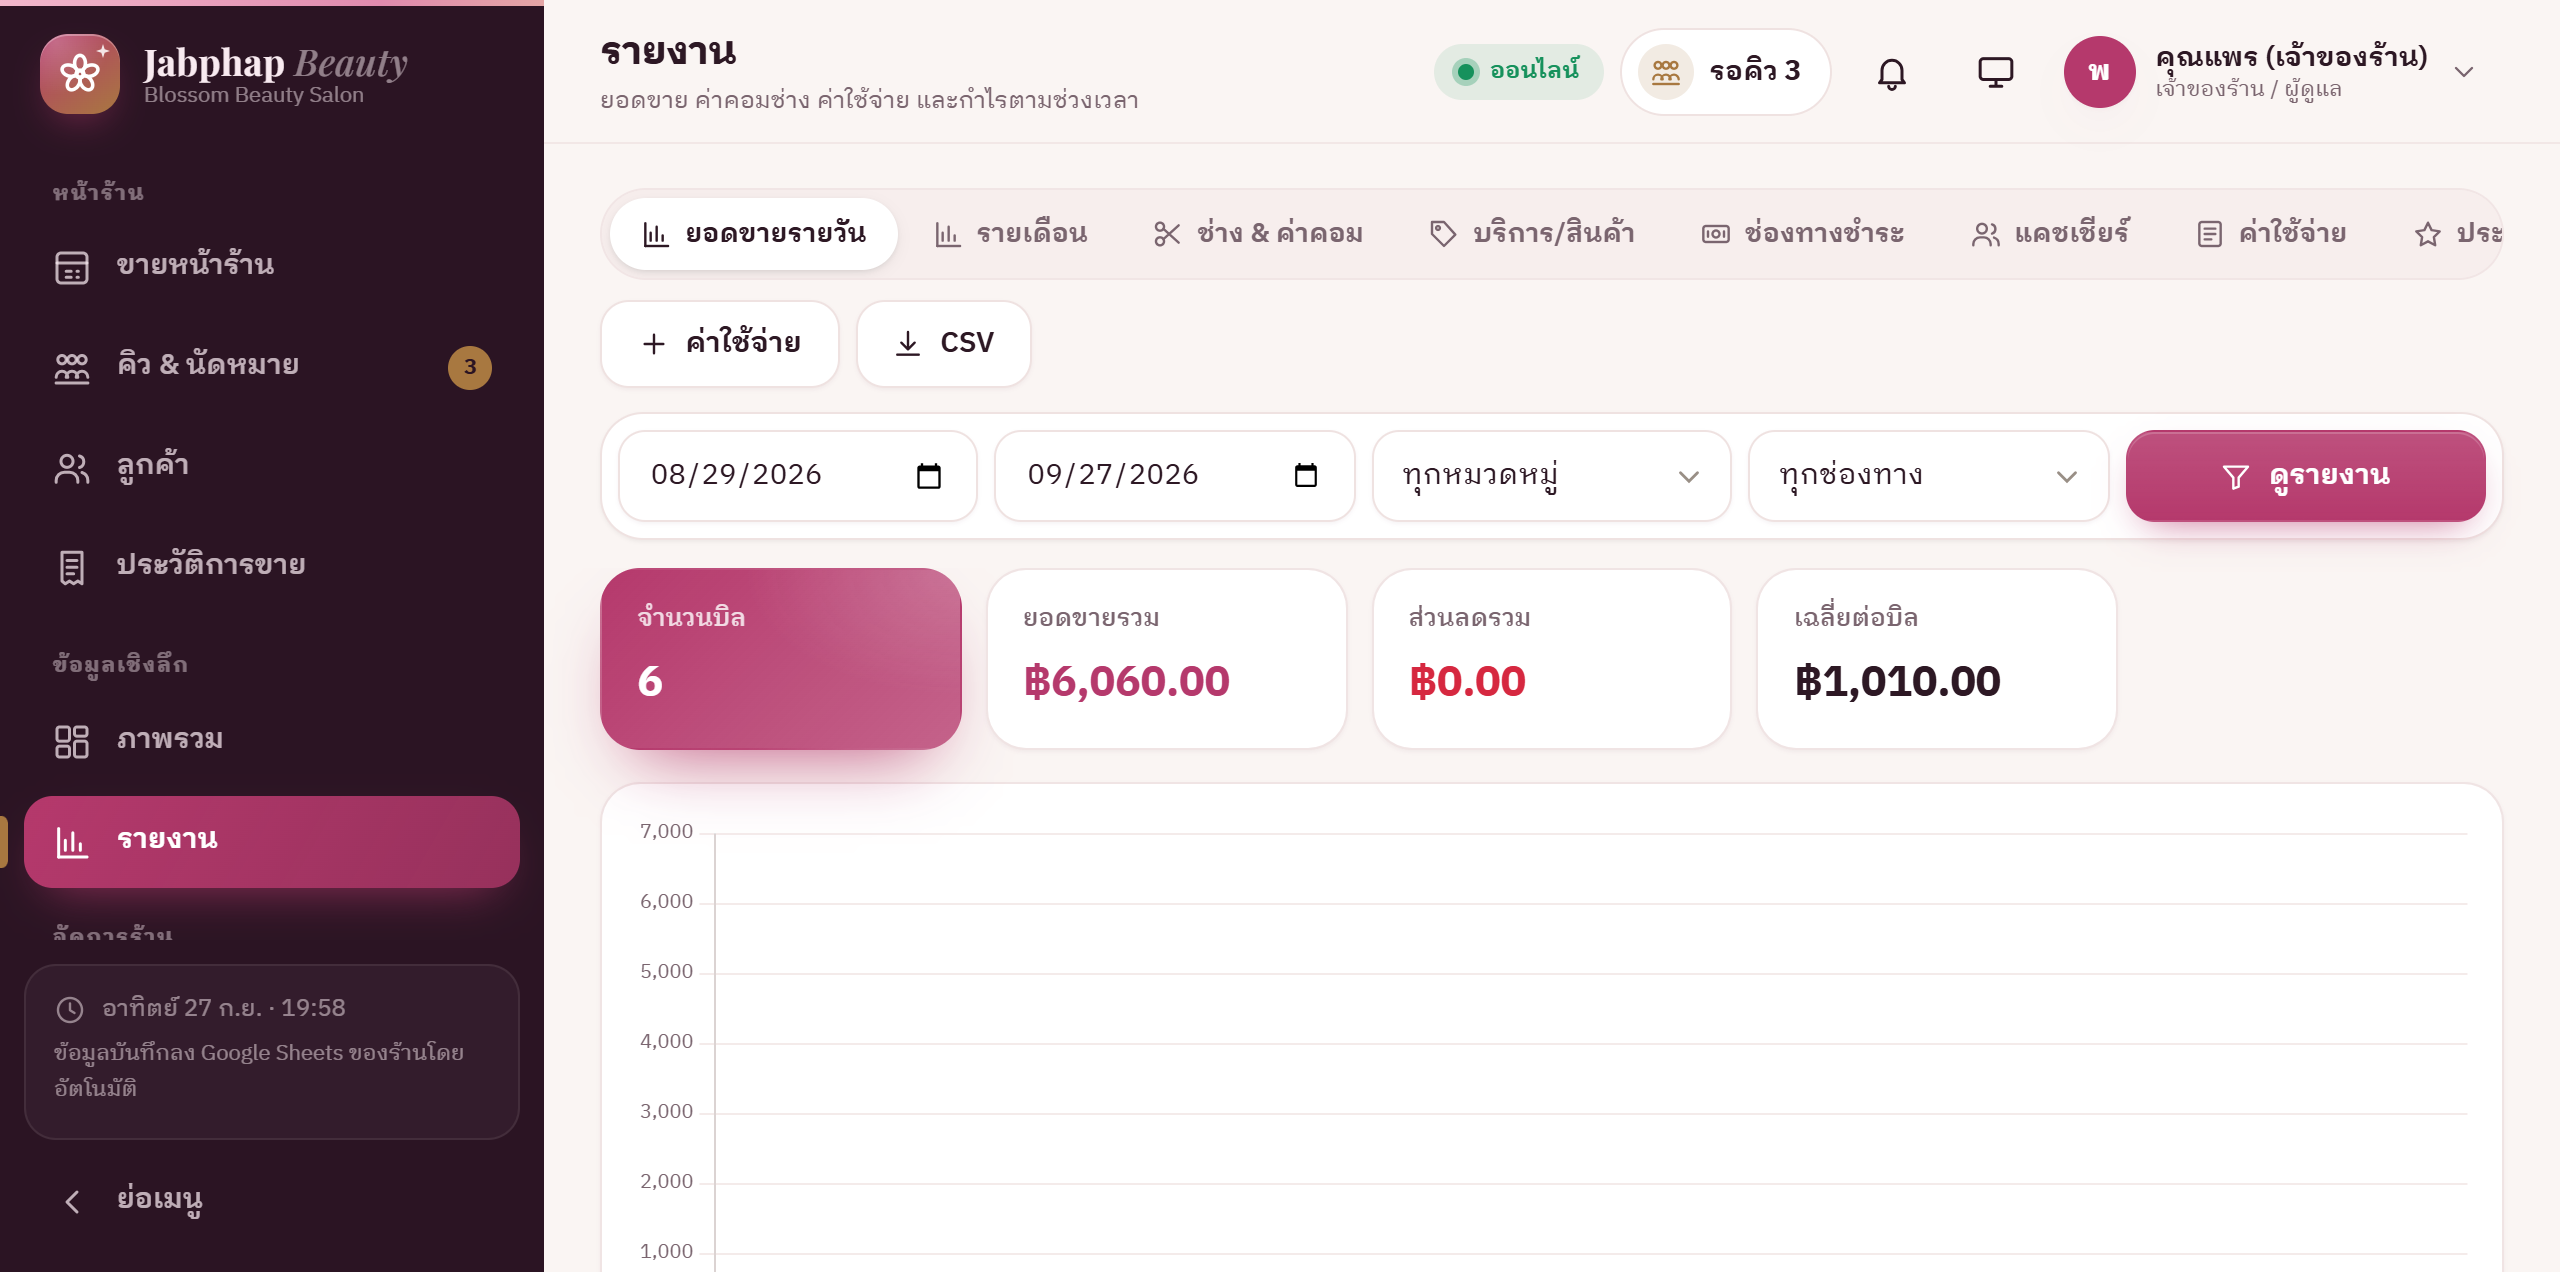Image resolution: width=2560 pixels, height=1272 pixels.
Task: Open calendar picker on 09/27/2026 date field
Action: pyautogui.click(x=1305, y=475)
